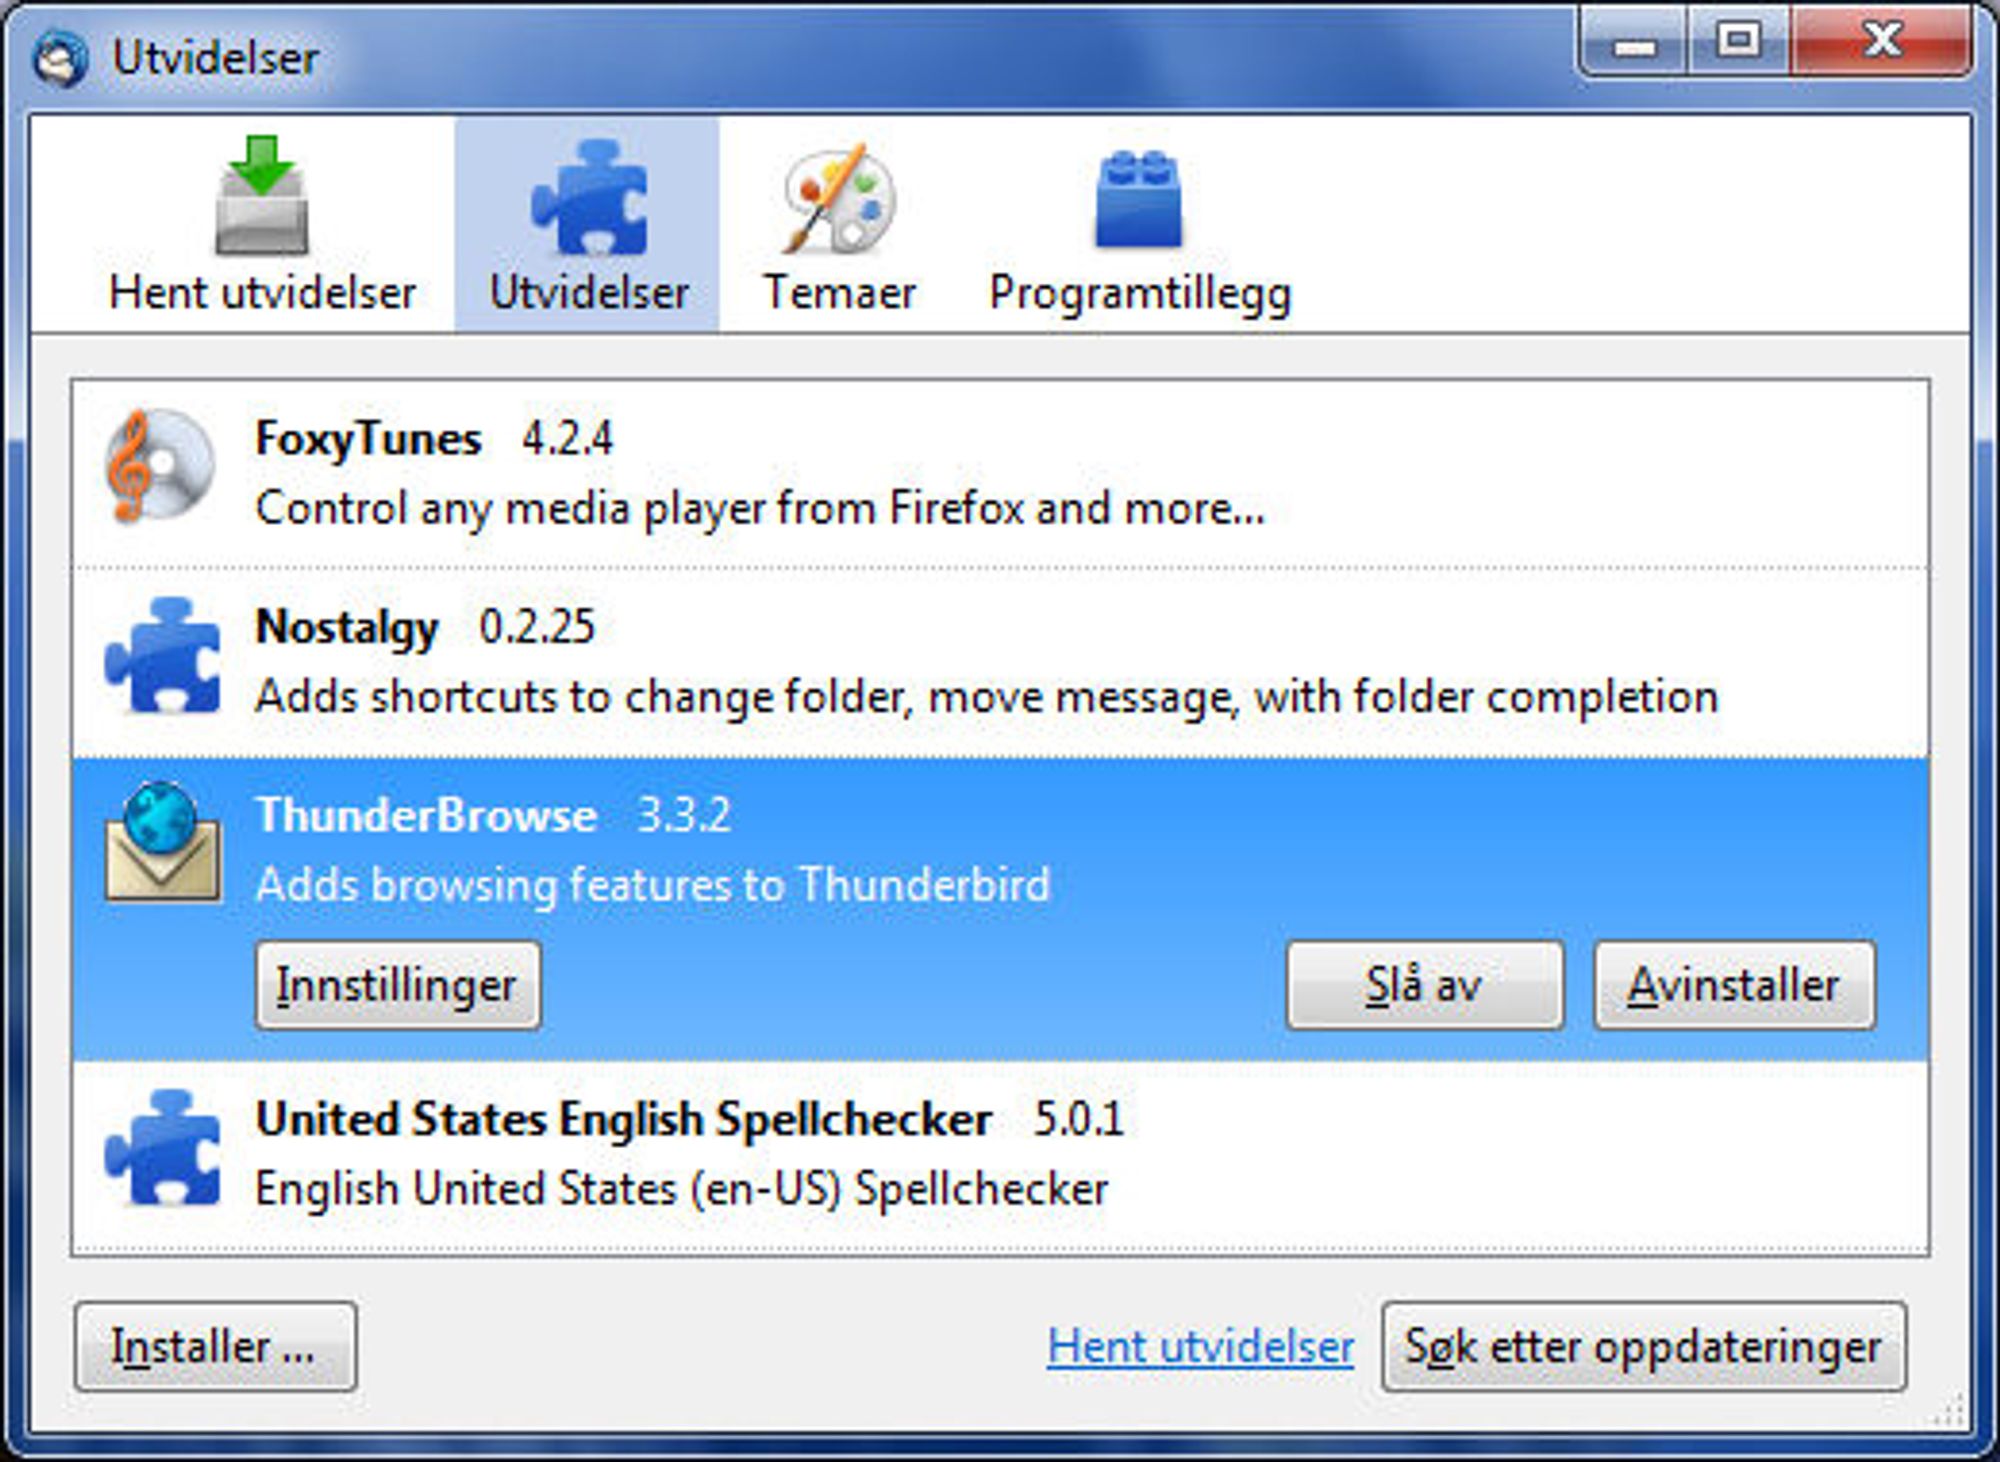Switch to the Temaer tab
2000x1462 pixels.
click(839, 224)
